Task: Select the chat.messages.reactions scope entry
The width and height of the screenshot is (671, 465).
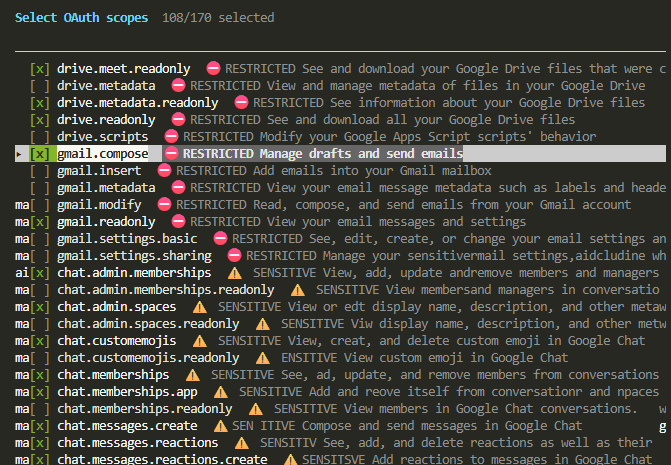Action: [x=137, y=442]
